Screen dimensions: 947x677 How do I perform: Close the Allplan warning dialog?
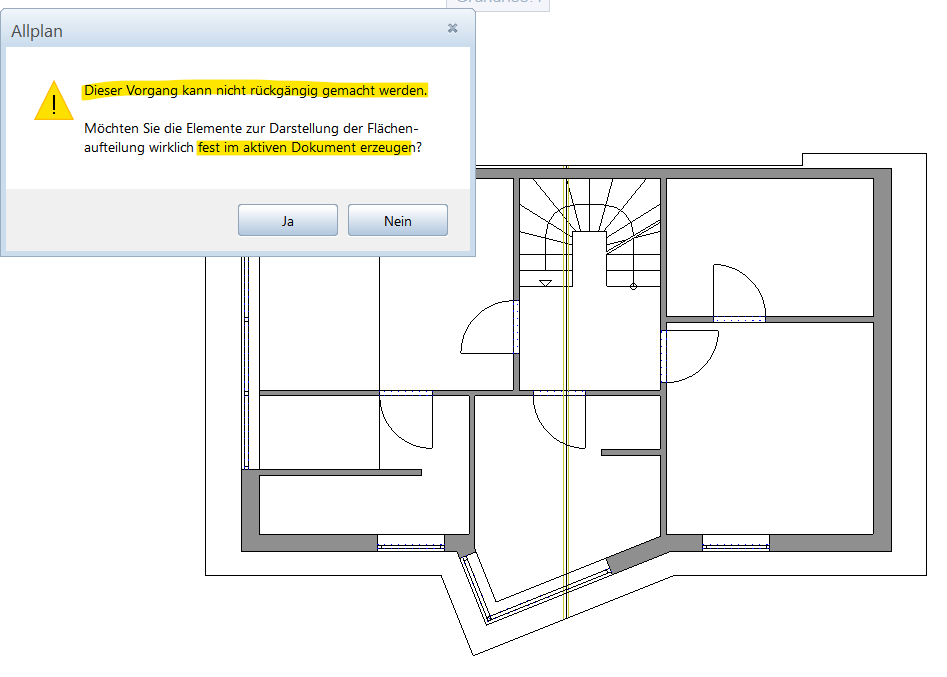pos(453,29)
